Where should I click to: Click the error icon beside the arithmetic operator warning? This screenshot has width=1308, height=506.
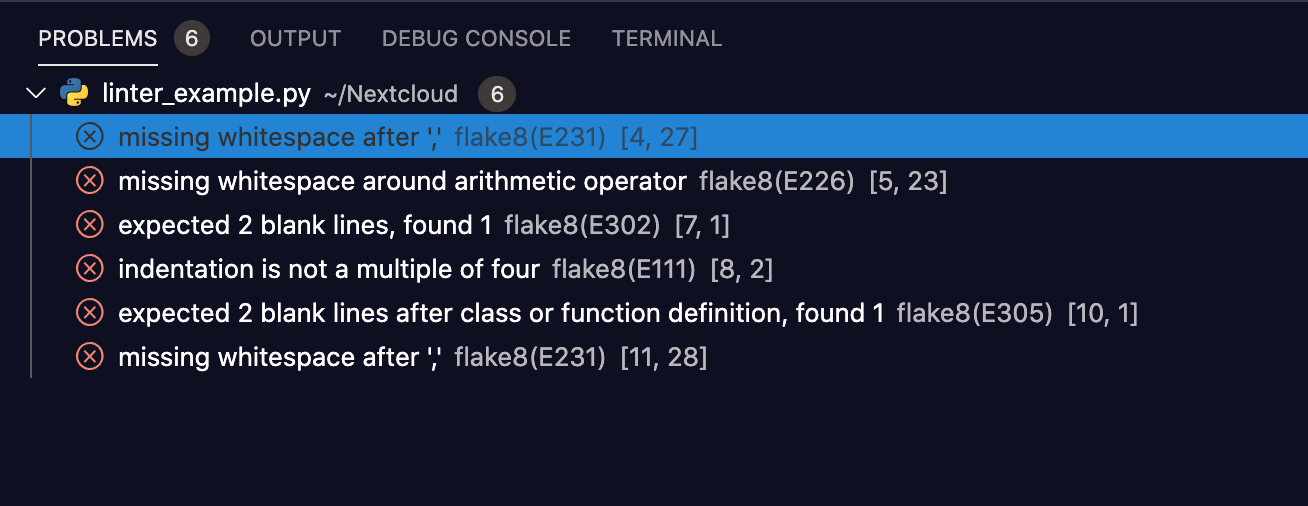click(x=90, y=181)
